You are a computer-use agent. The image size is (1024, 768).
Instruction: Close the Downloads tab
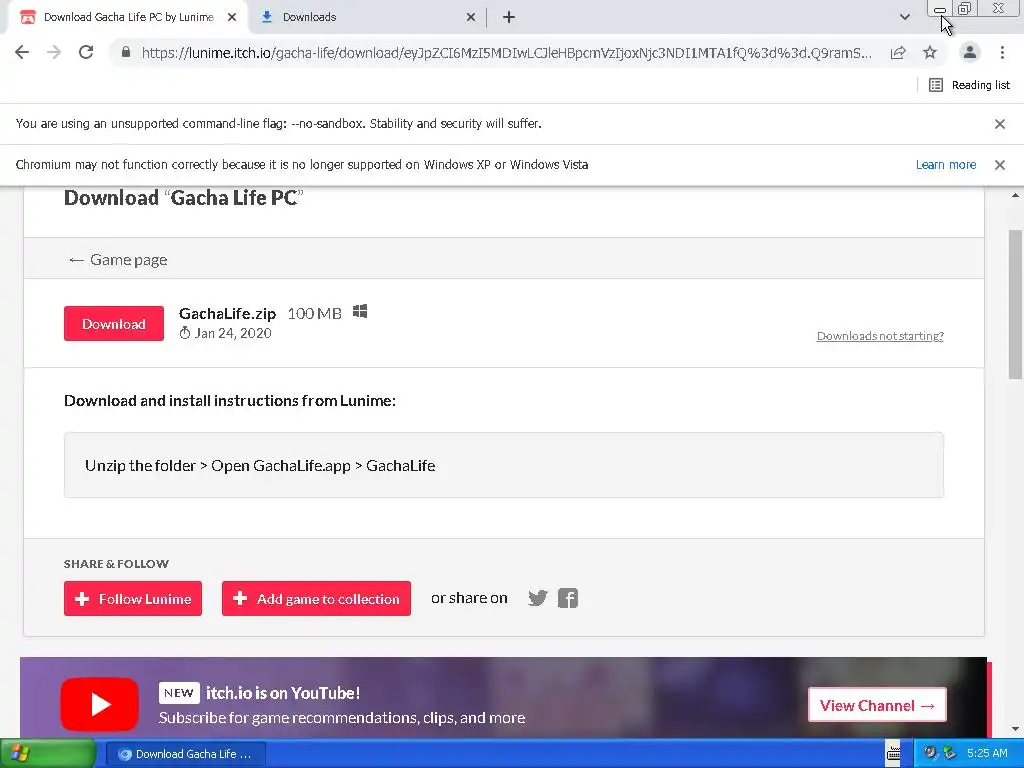tap(471, 17)
